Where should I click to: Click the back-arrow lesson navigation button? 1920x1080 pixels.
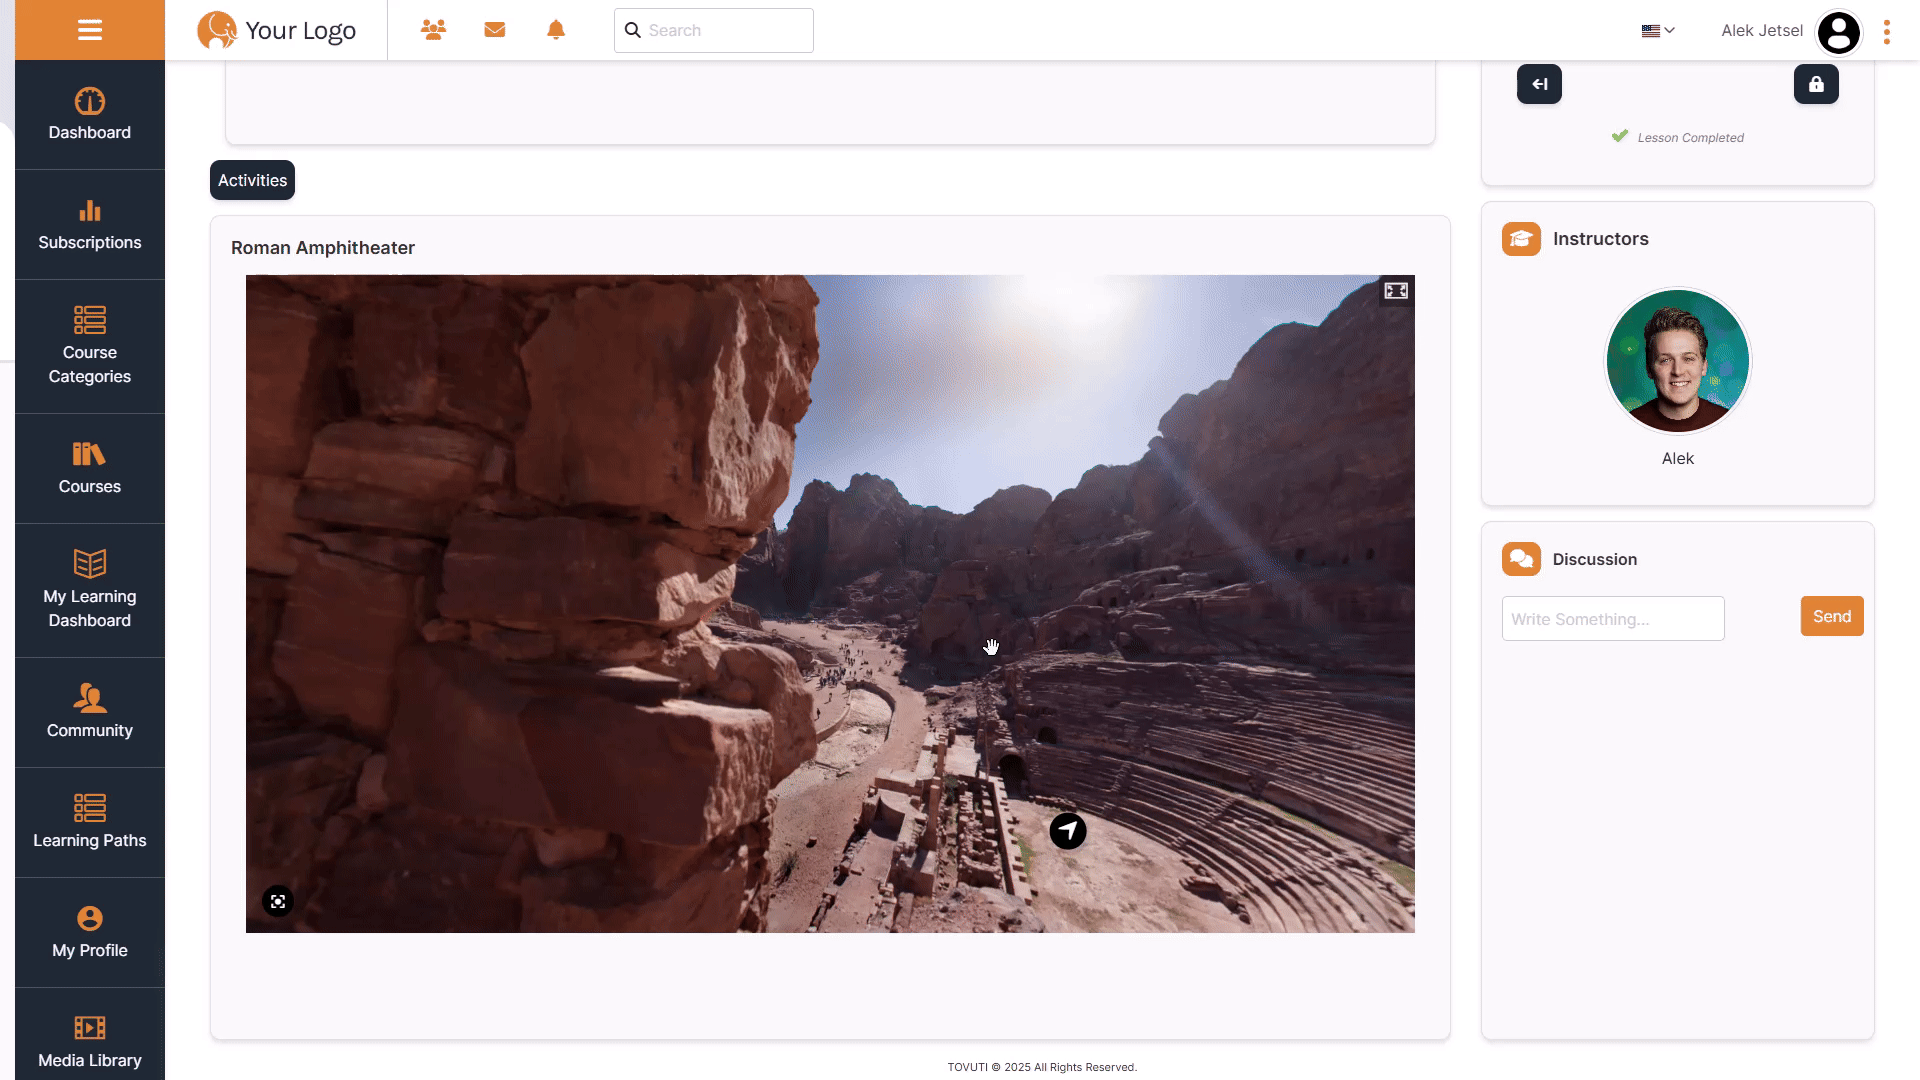click(x=1539, y=84)
